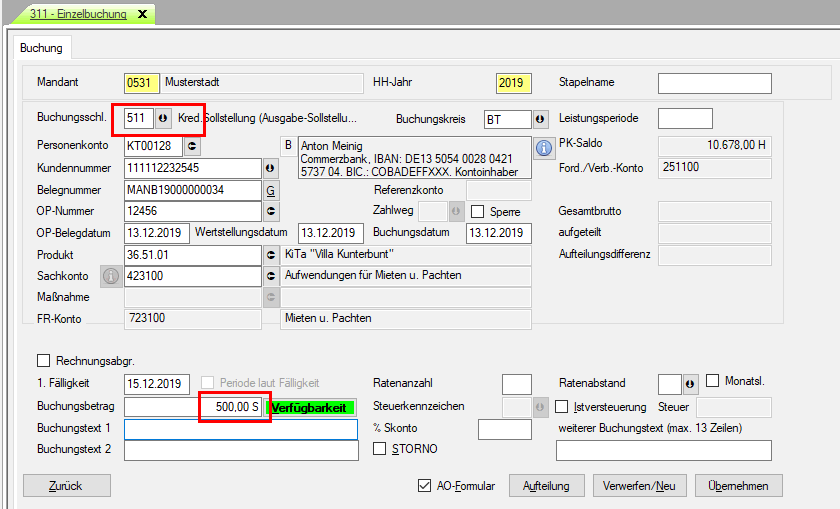
Task: Expand the Buchungskreis dropdown
Action: 540,119
